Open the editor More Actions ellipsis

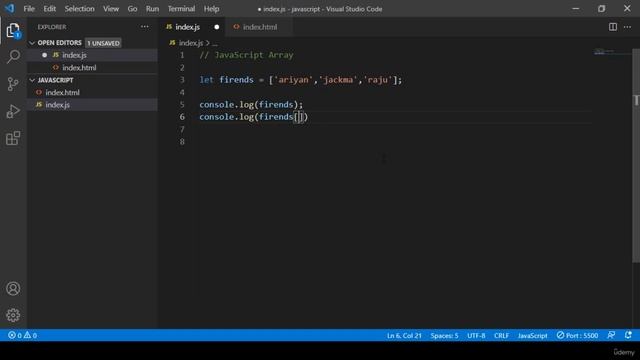pyautogui.click(x=627, y=27)
